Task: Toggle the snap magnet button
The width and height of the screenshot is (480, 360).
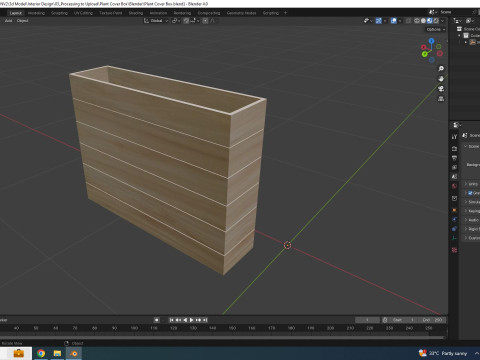Action: coord(186,21)
